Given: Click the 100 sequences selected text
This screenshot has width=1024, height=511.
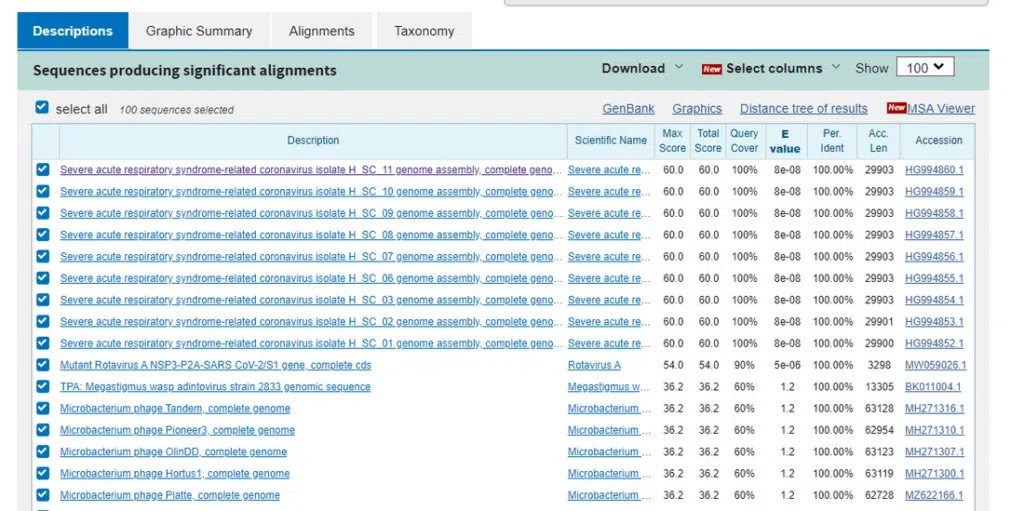Looking at the screenshot, I should click(x=176, y=110).
